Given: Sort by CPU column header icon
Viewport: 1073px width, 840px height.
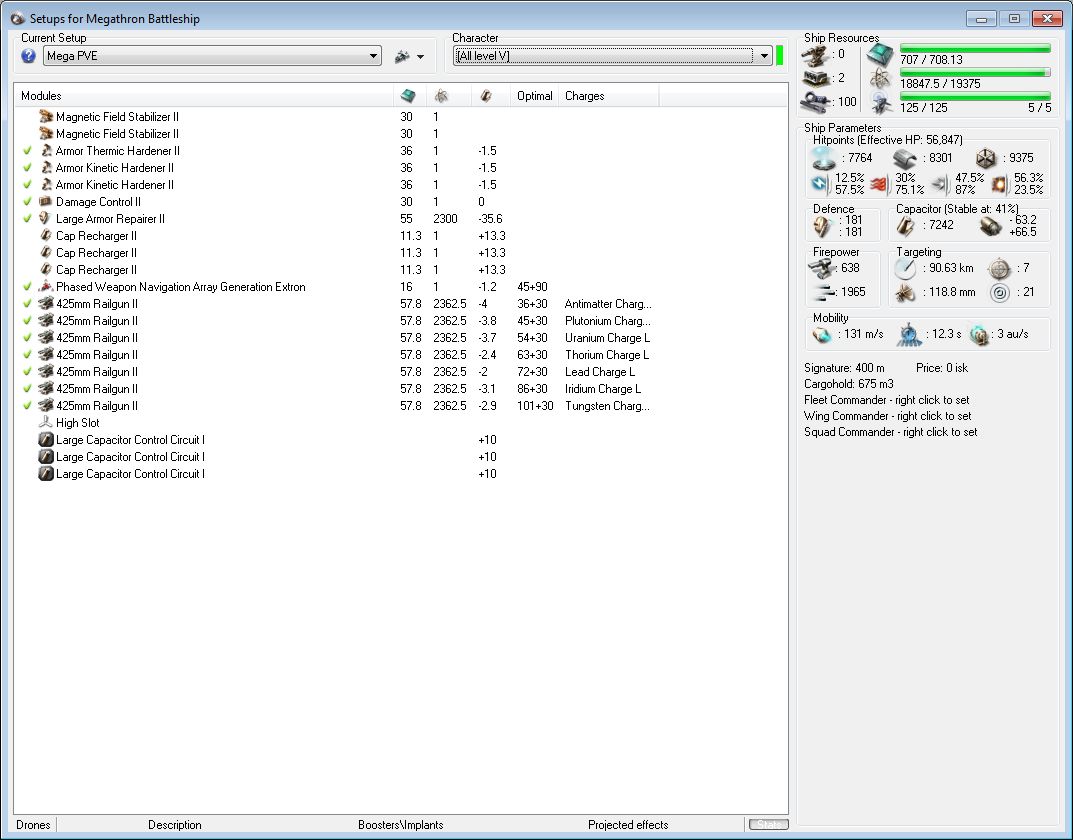Looking at the screenshot, I should click(x=408, y=96).
